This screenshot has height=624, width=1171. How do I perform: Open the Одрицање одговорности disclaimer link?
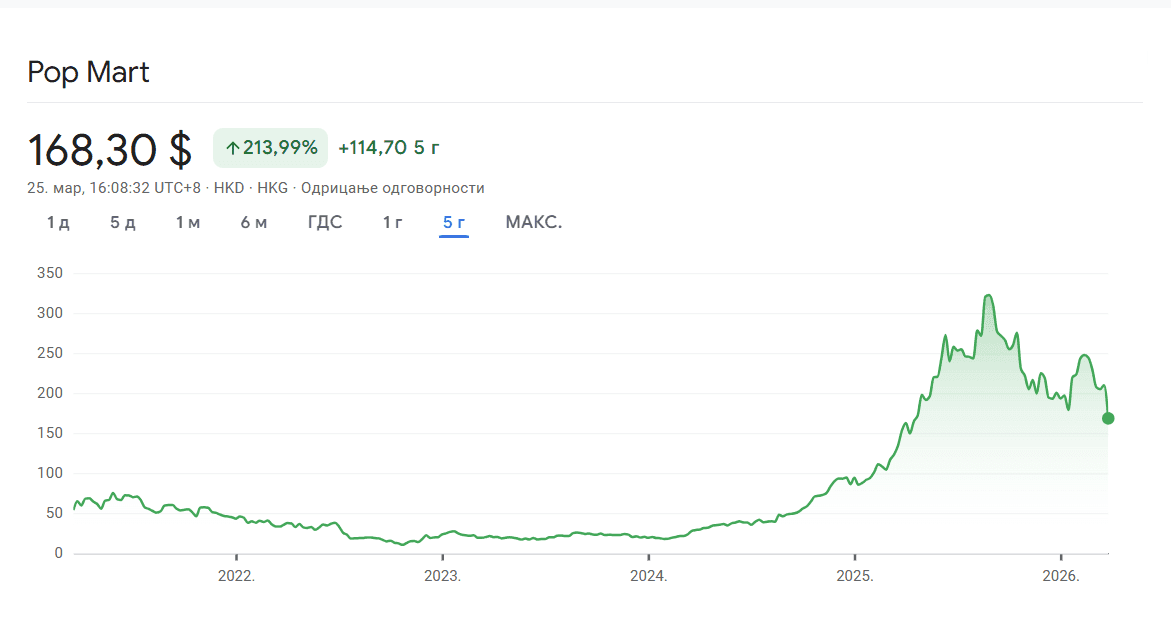393,187
